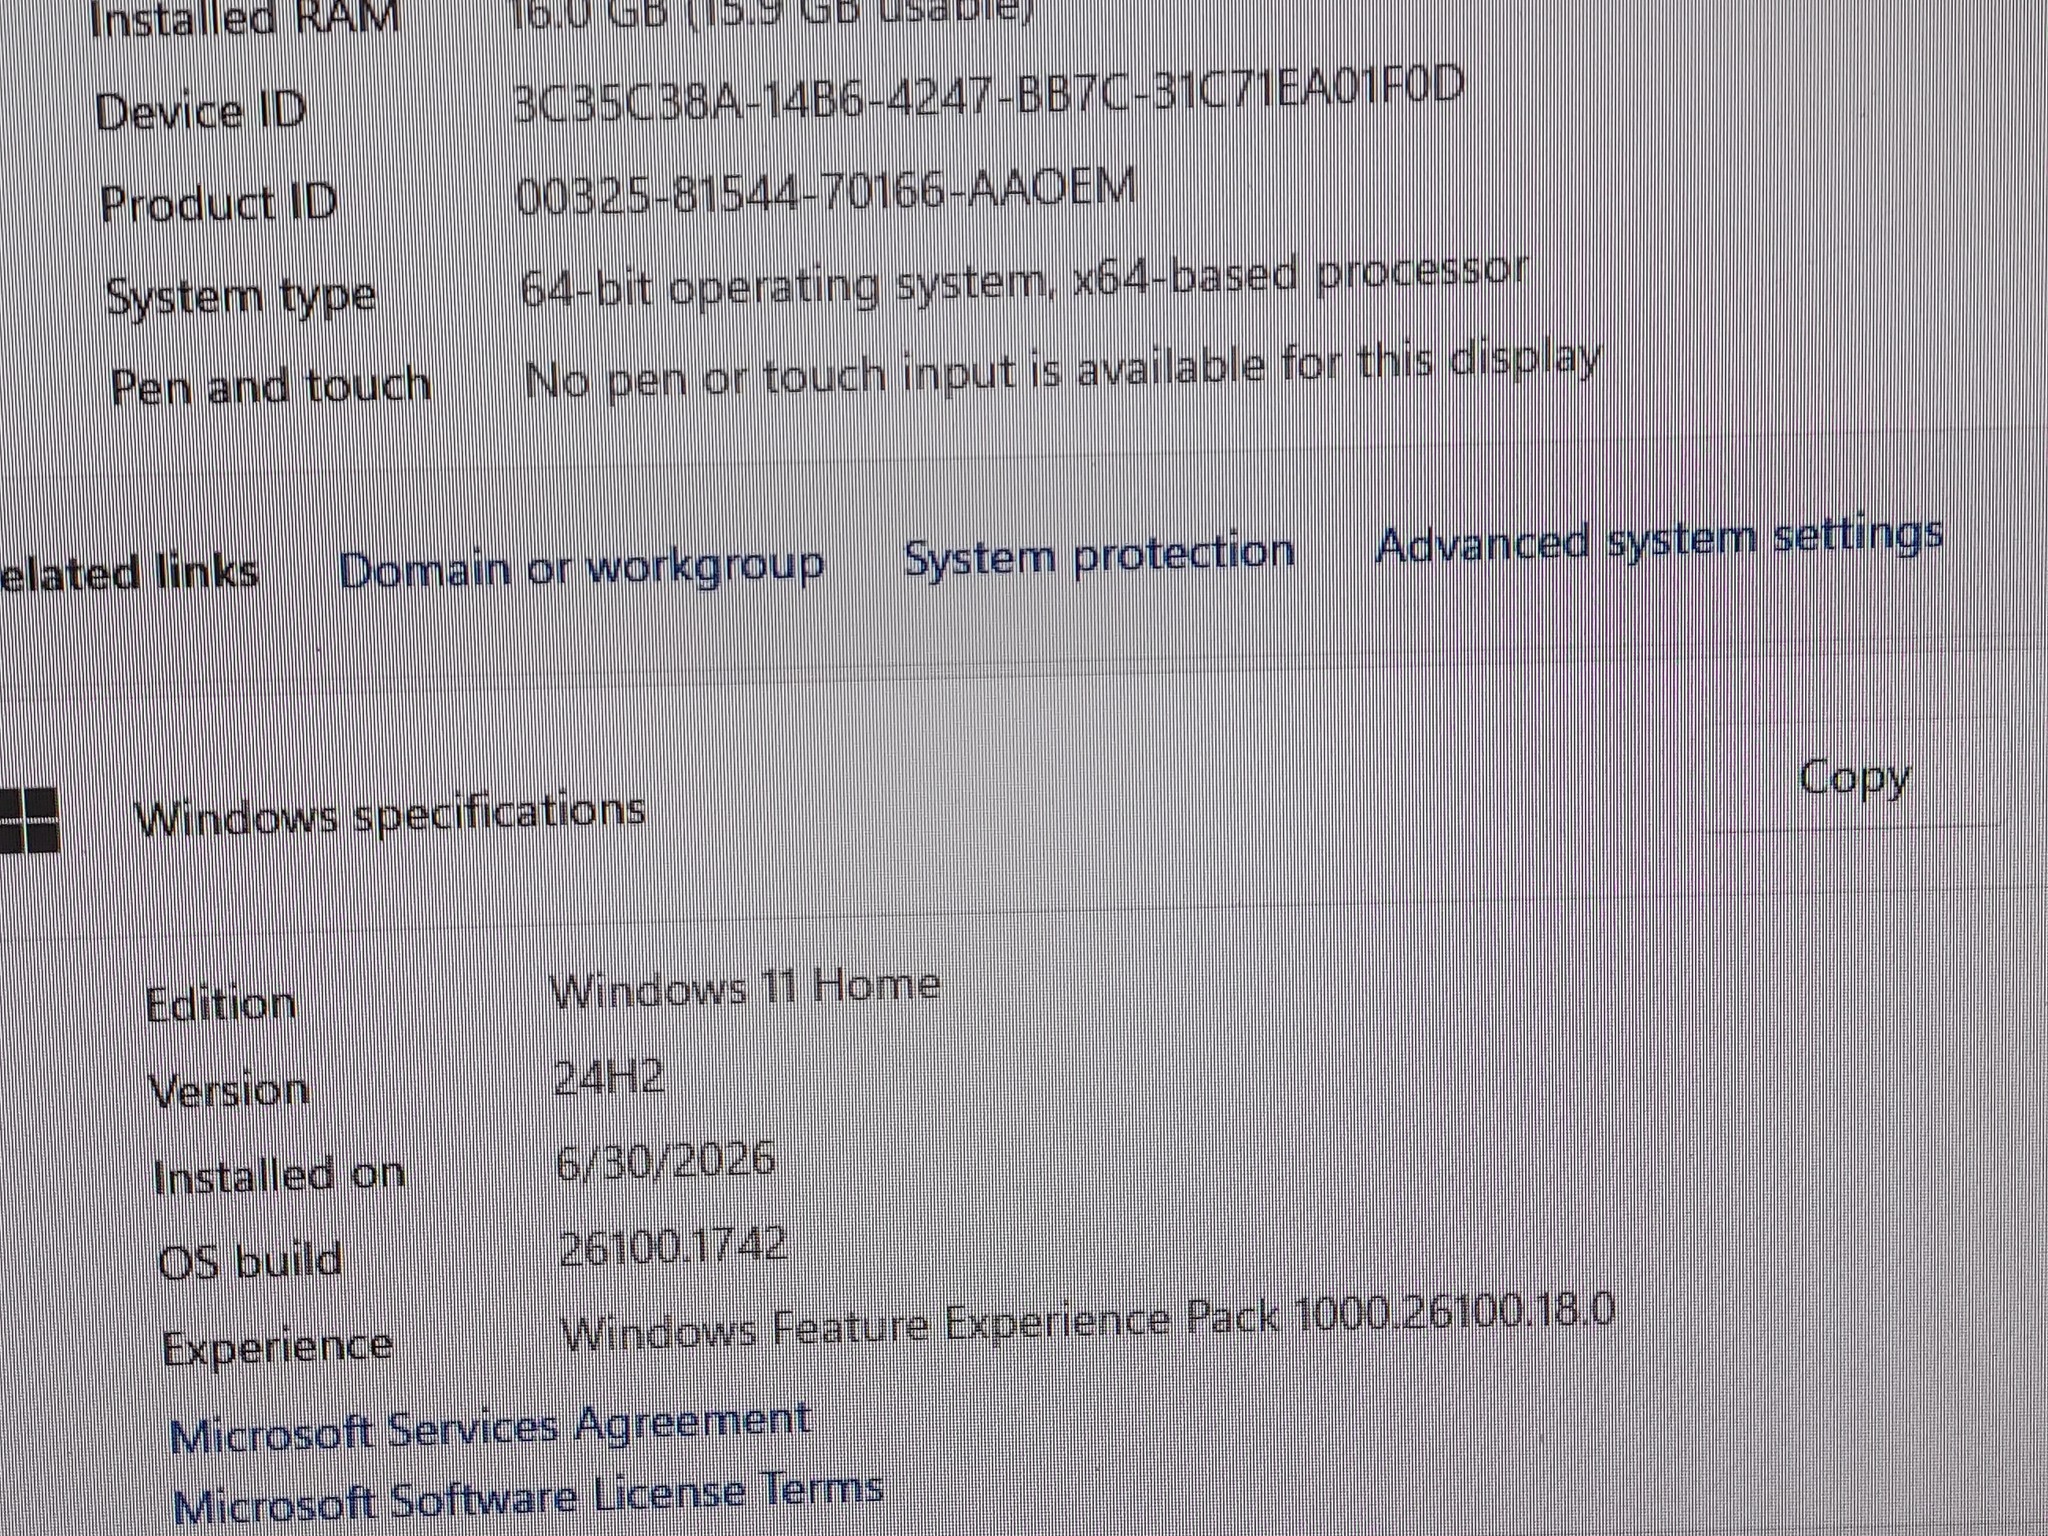2048x1536 pixels.
Task: Open Advanced system settings link
Action: pyautogui.click(x=1659, y=540)
